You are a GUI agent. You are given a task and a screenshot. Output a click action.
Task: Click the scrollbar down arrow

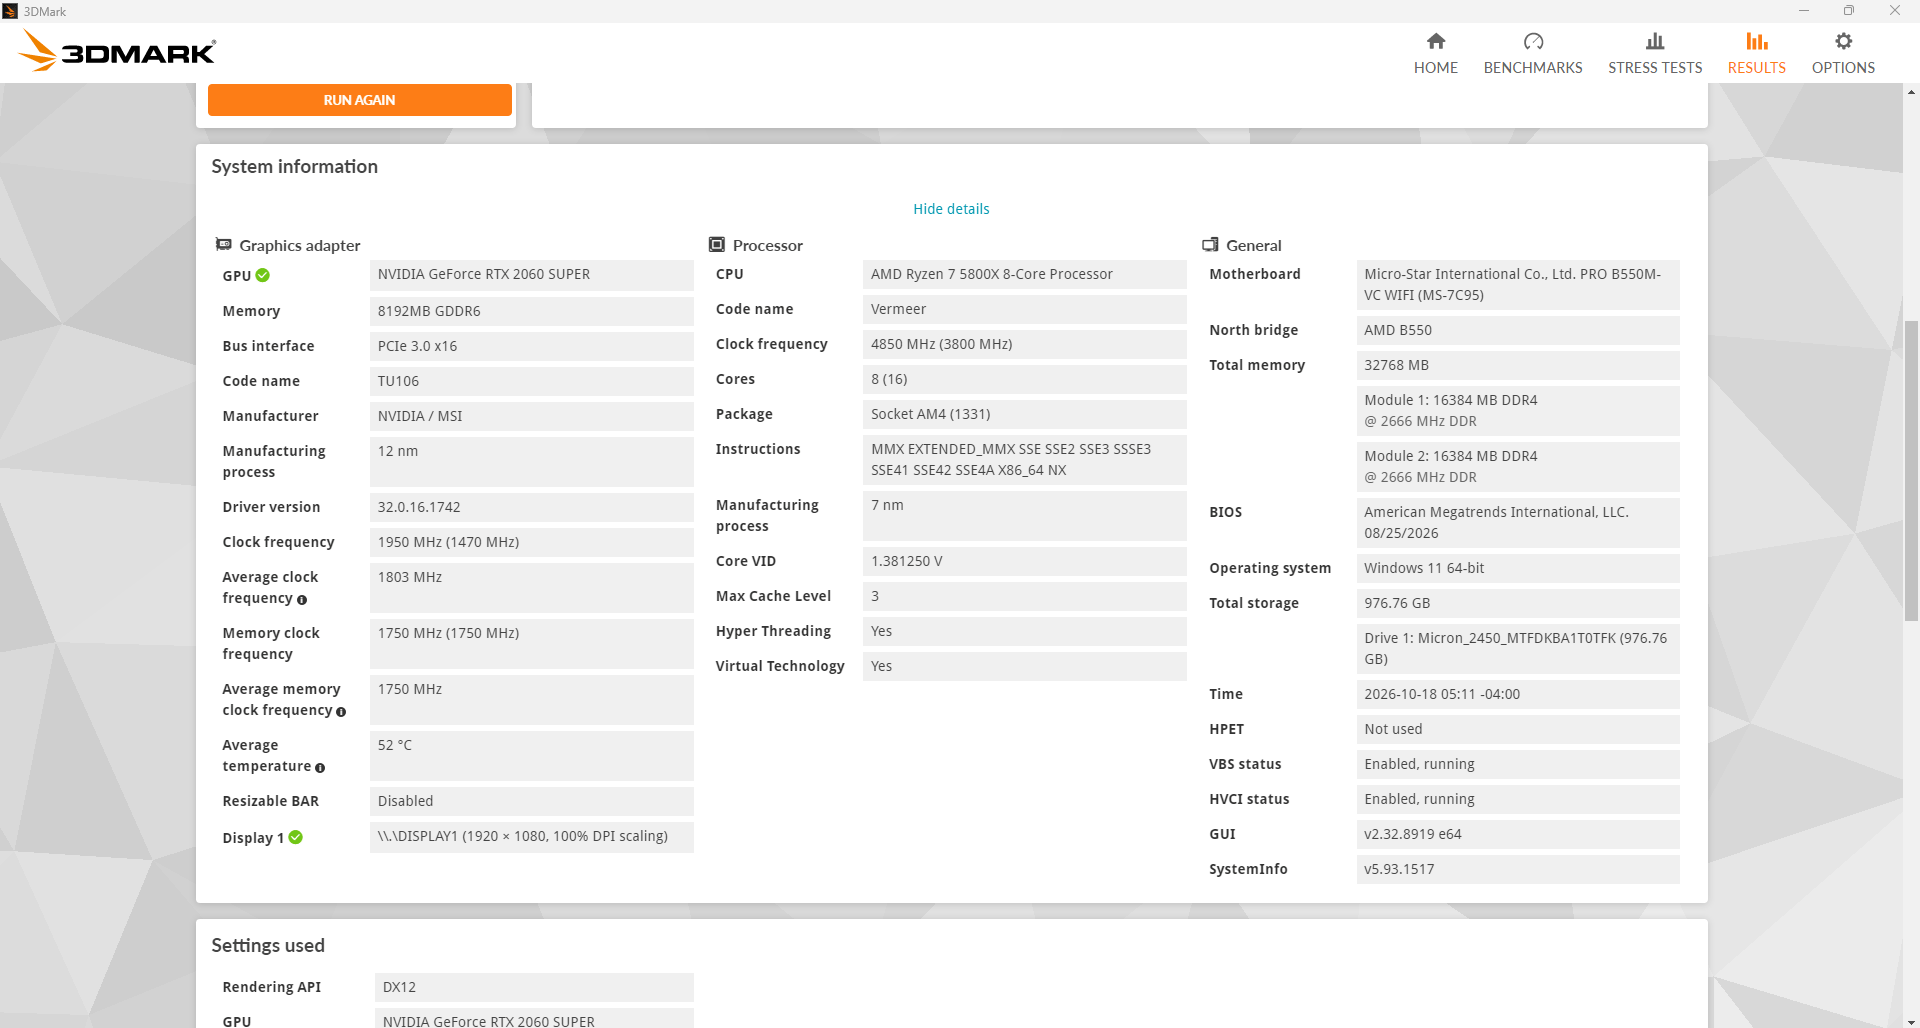(x=1911, y=1020)
